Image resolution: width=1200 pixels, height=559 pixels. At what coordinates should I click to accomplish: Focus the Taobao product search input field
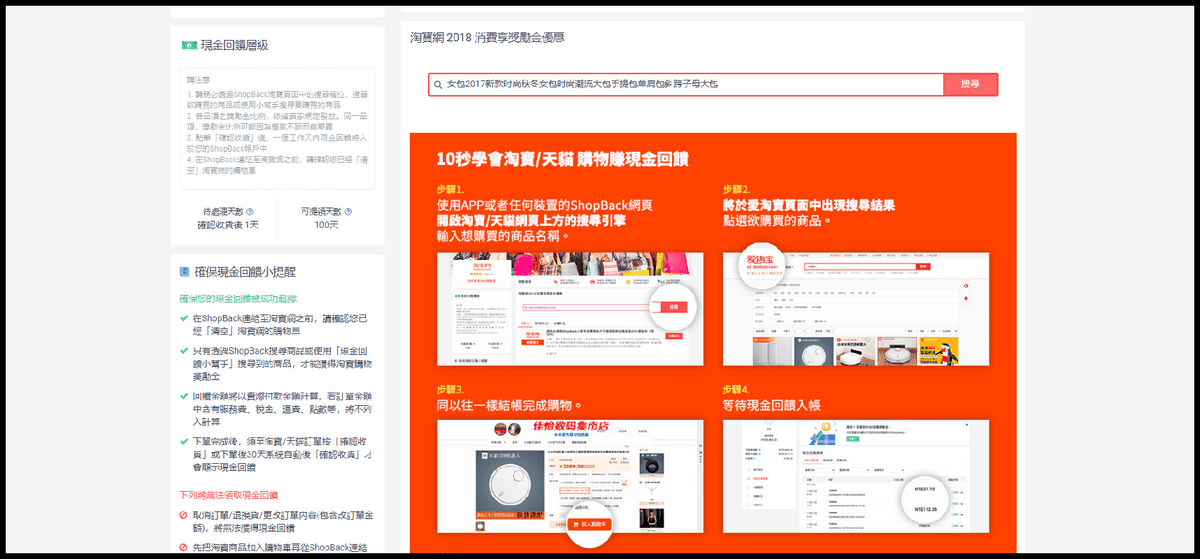tap(686, 85)
